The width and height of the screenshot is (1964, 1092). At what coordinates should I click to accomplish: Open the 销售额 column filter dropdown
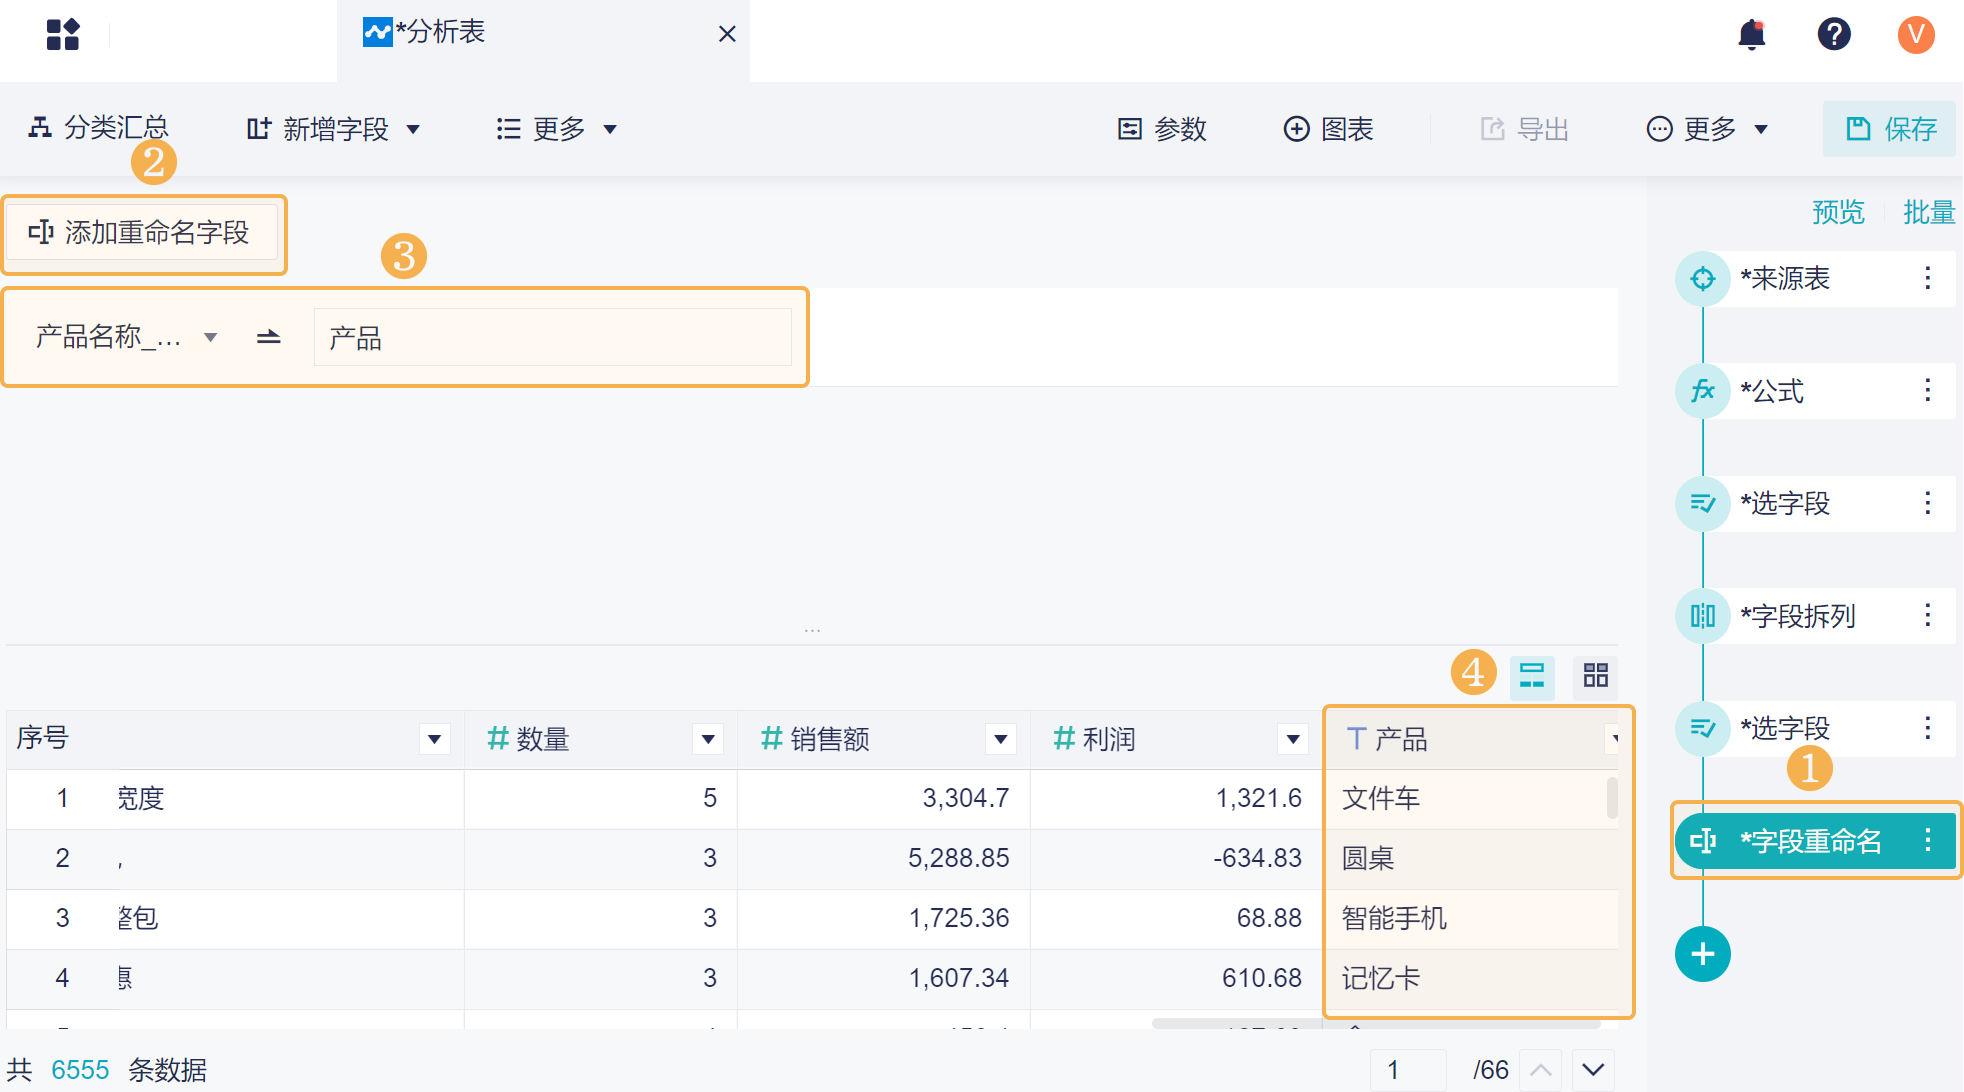coord(1000,739)
